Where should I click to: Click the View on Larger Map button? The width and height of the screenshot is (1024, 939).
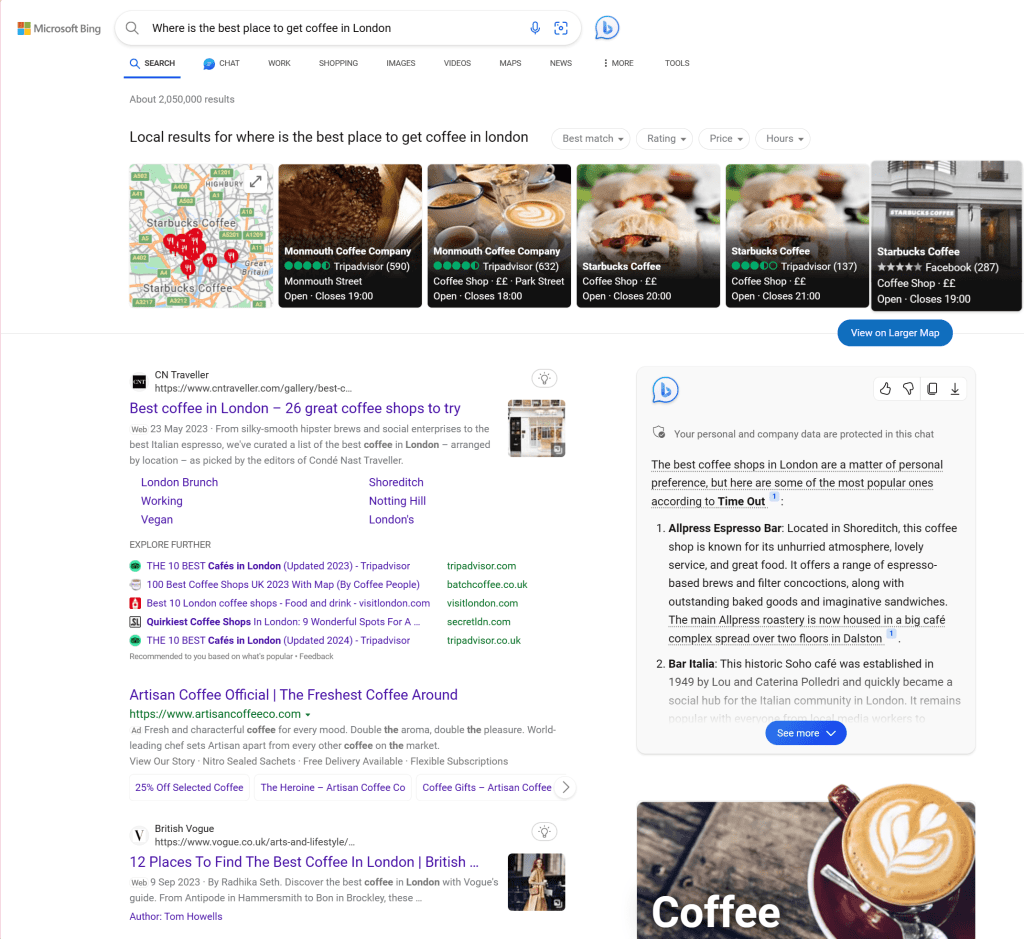[894, 333]
